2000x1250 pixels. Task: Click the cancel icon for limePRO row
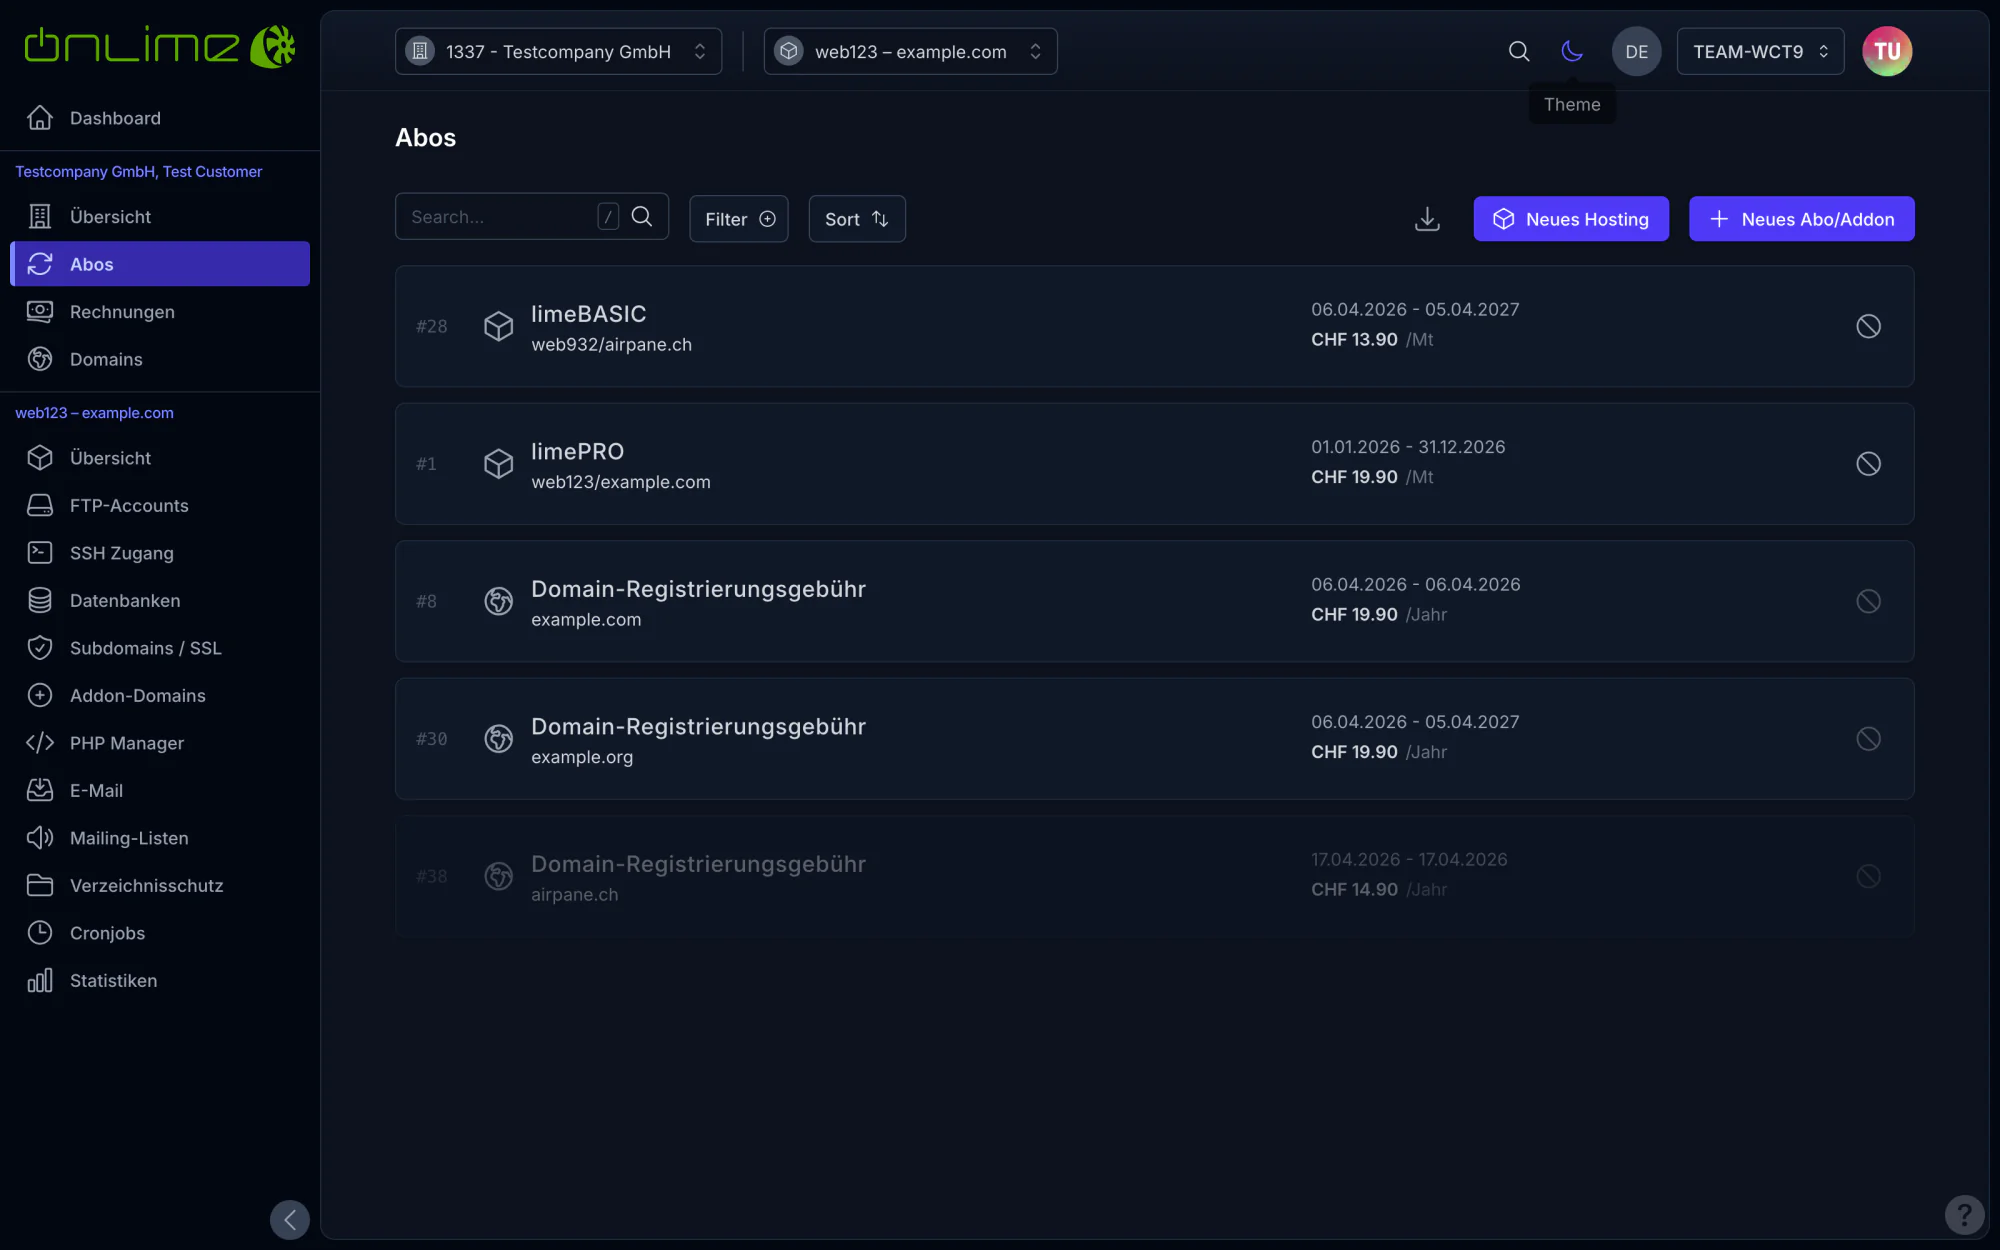click(1868, 464)
